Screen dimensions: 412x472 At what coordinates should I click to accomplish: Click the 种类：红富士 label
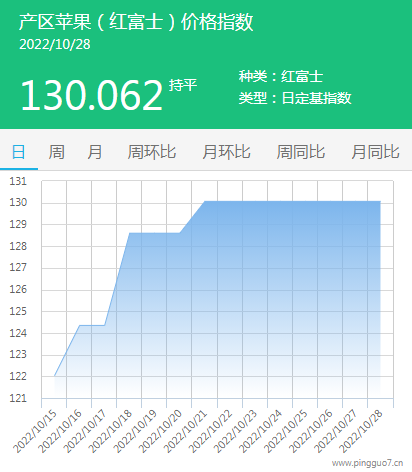pos(281,76)
